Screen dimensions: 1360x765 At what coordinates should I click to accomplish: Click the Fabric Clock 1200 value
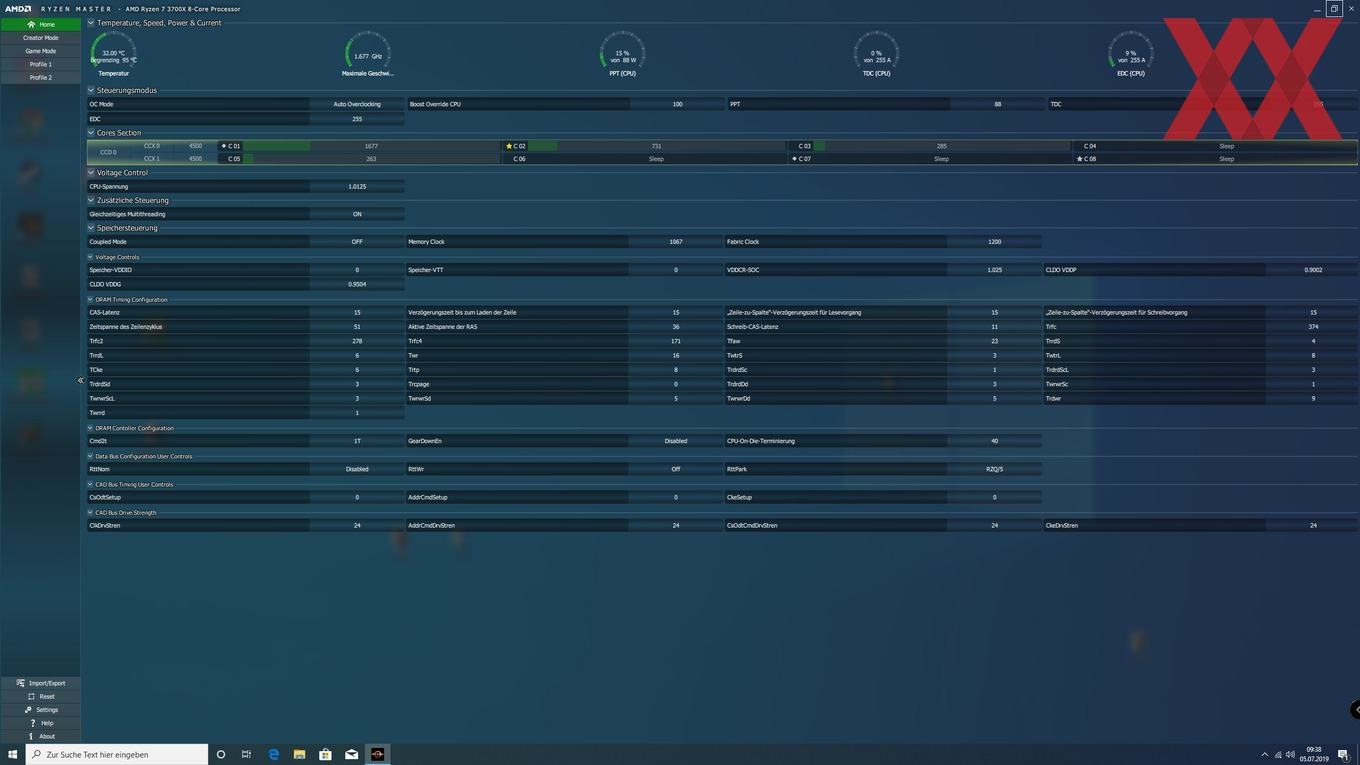click(994, 242)
